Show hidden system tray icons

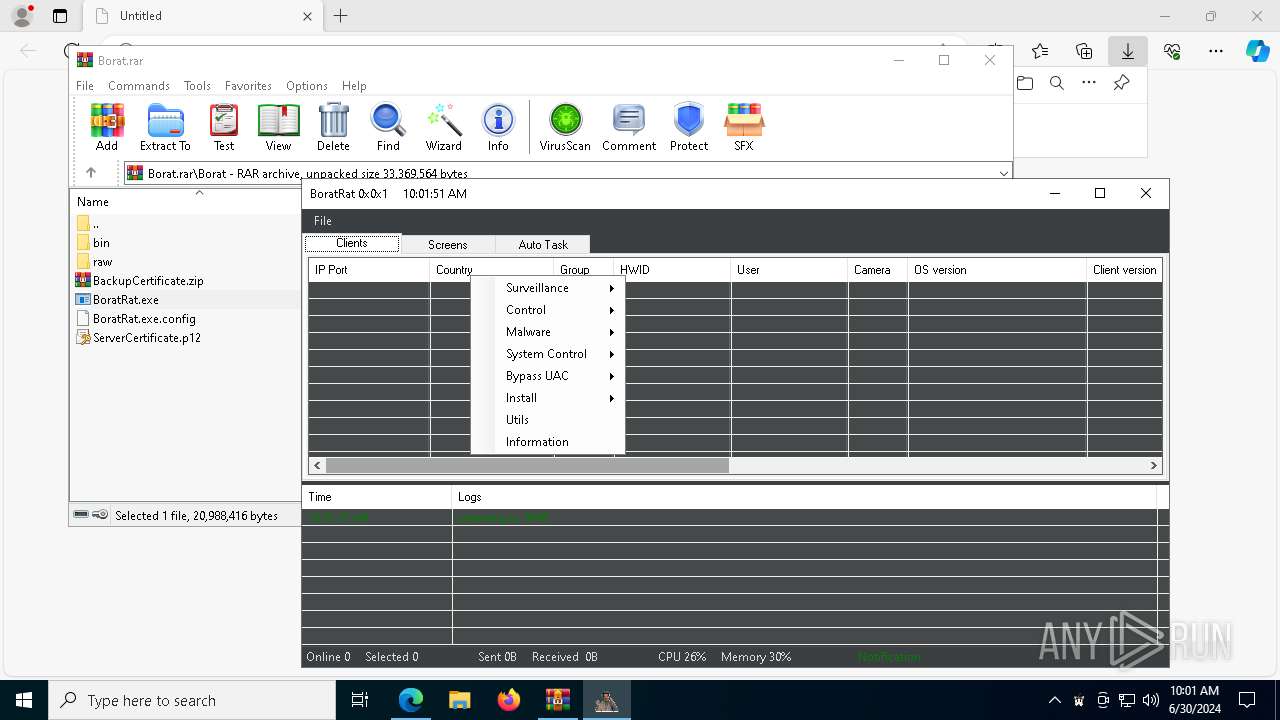(1054, 700)
